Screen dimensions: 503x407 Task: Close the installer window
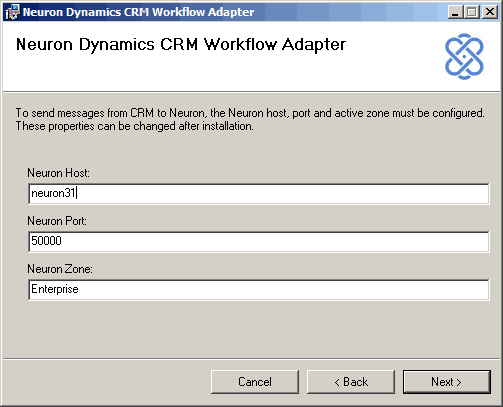[x=490, y=12]
